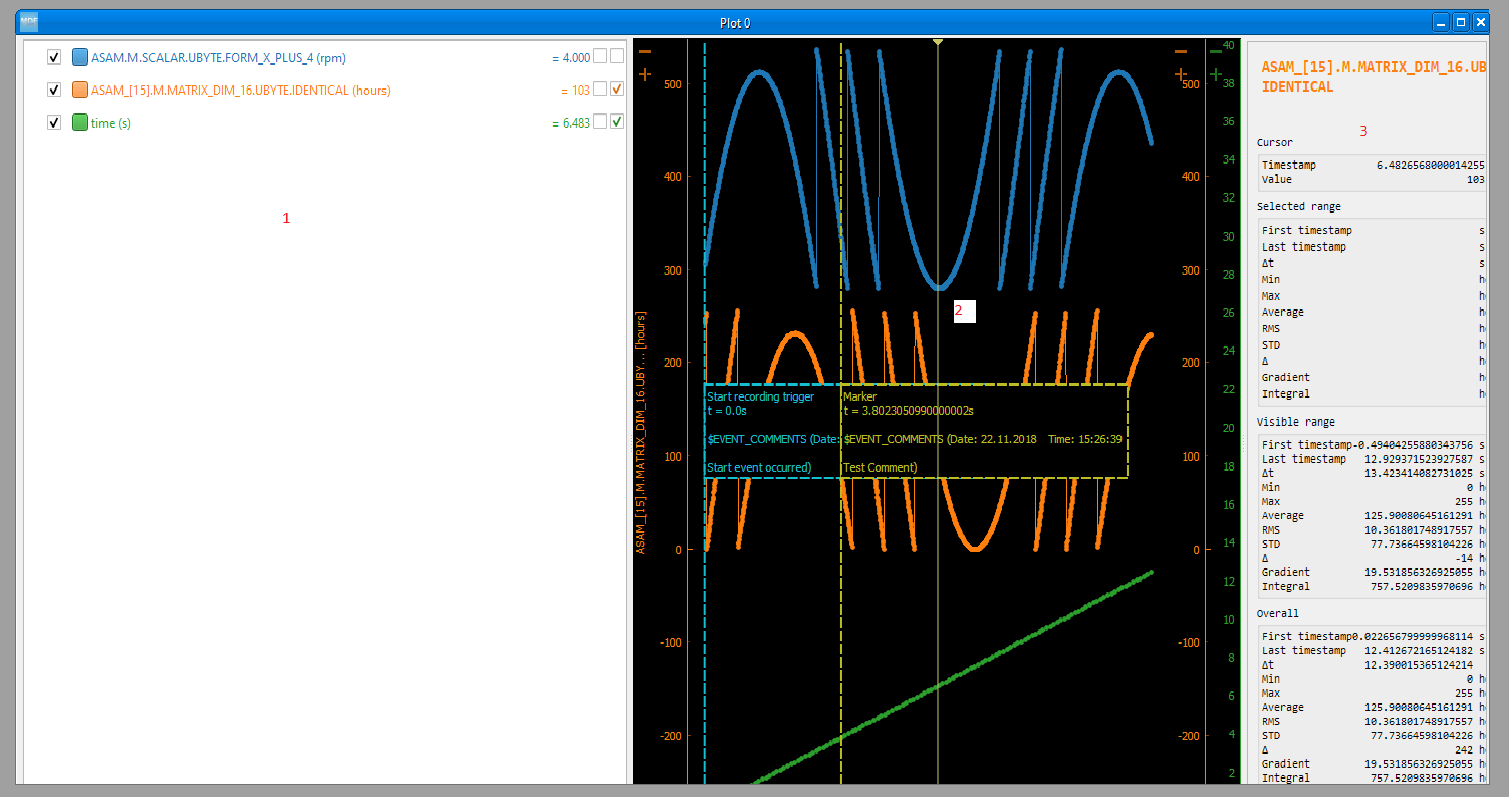Disable the time (s) channel checkbox
The image size is (1509, 797).
[x=54, y=123]
